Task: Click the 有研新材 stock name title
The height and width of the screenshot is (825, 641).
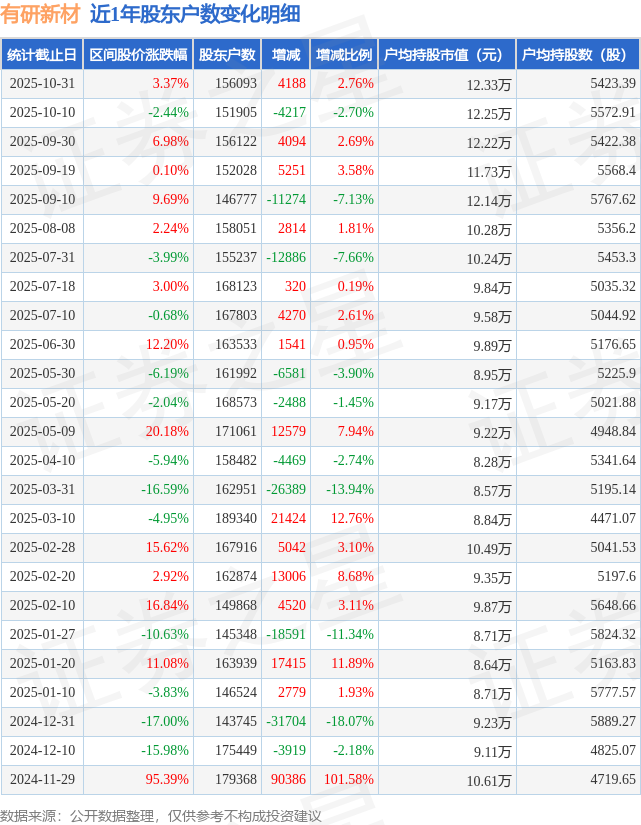Action: point(40,15)
